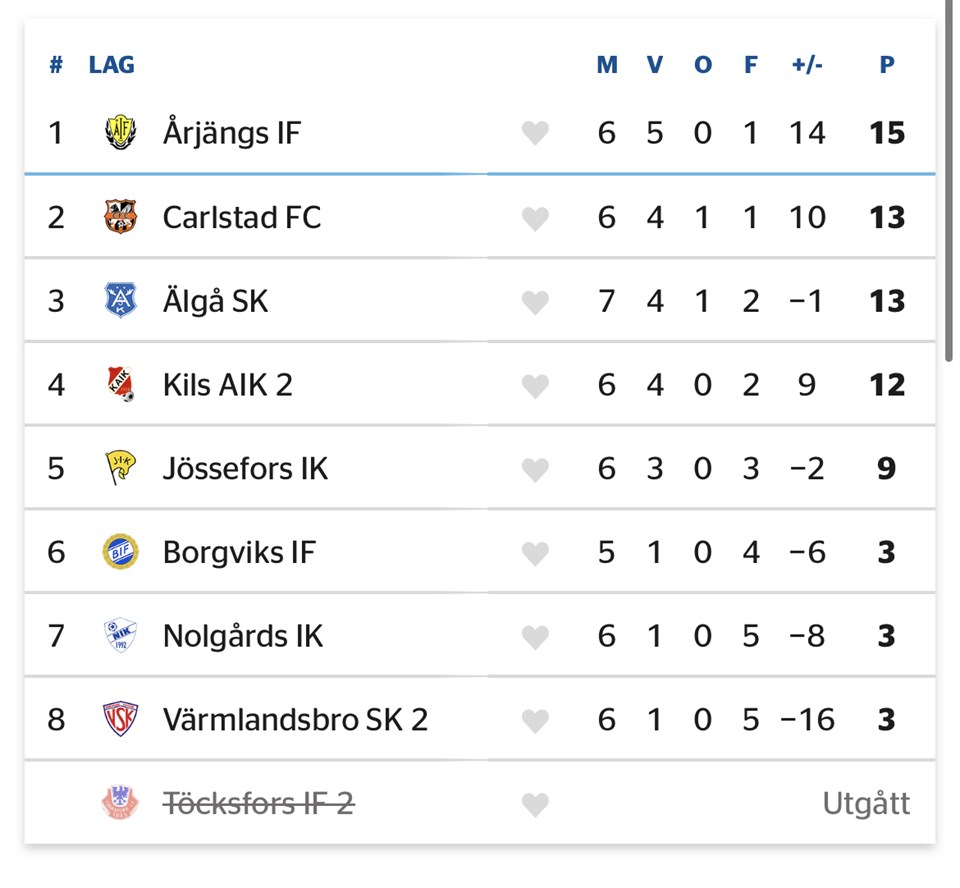Toggle favorite heart for Borgviks IF
960x888 pixels.
click(535, 554)
